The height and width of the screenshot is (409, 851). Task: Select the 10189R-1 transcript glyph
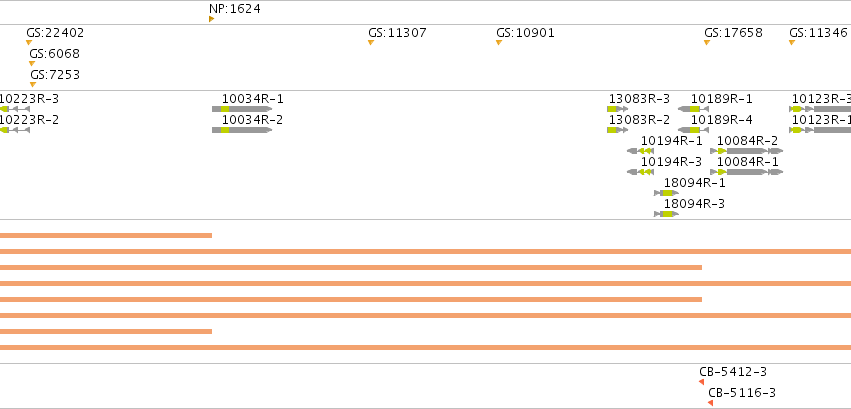(x=694, y=109)
